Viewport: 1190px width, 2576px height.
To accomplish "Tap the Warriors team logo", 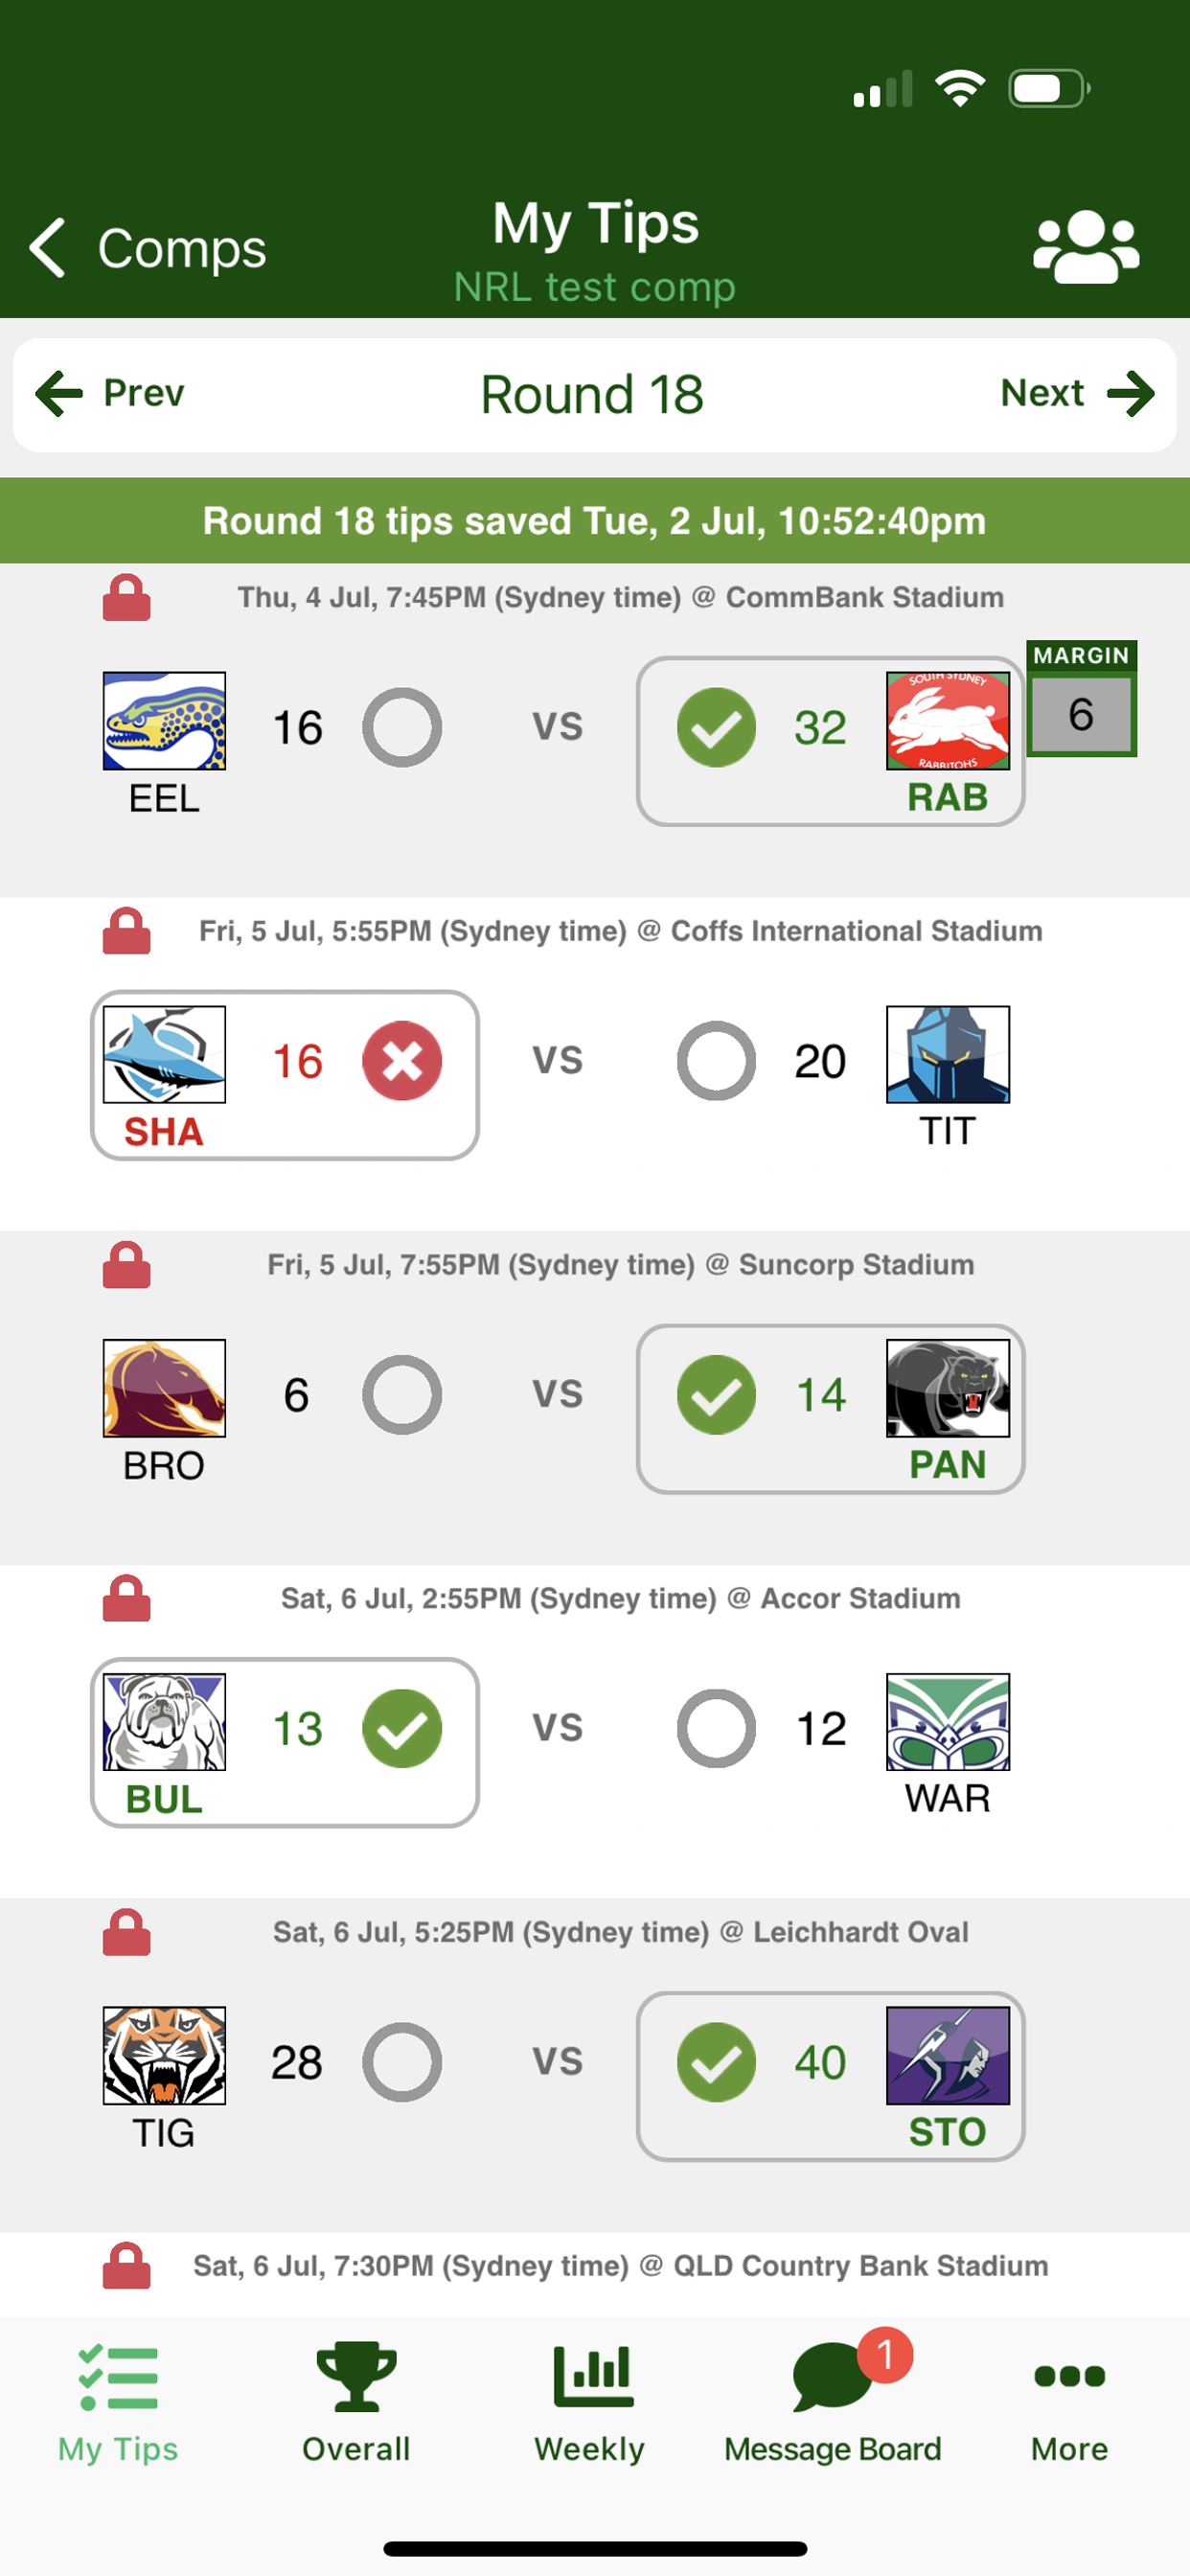I will (947, 1722).
